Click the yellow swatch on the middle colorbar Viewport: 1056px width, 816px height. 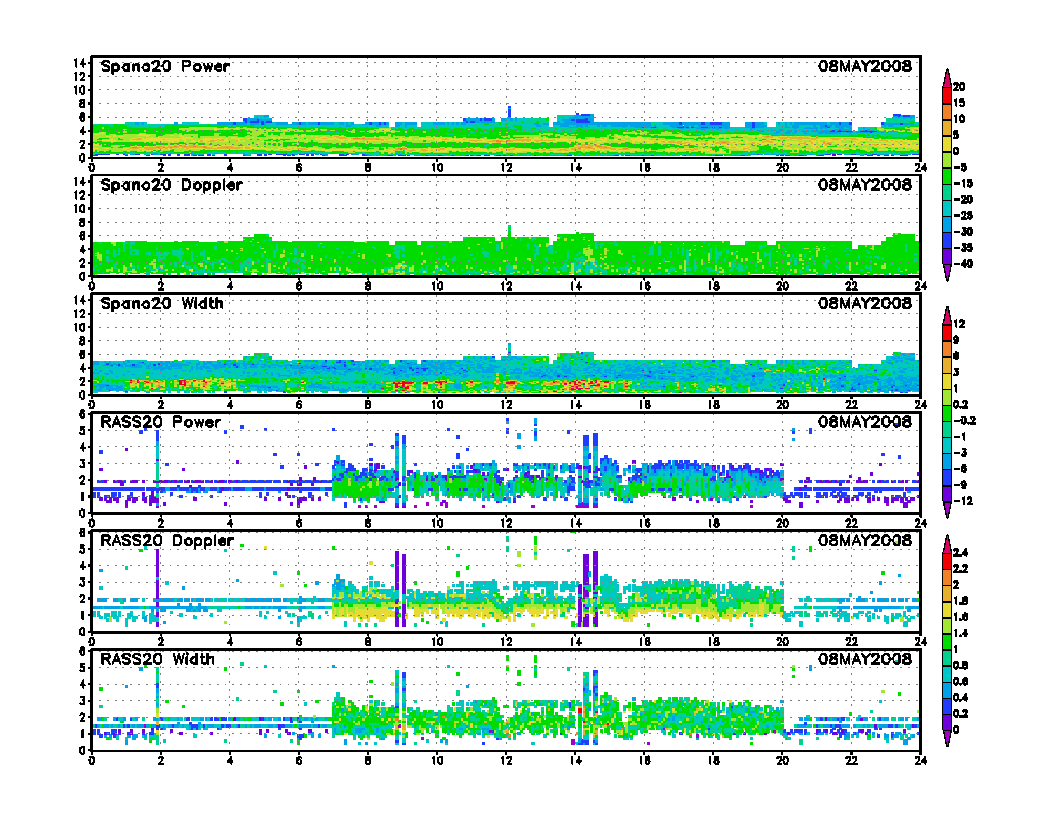click(x=946, y=381)
